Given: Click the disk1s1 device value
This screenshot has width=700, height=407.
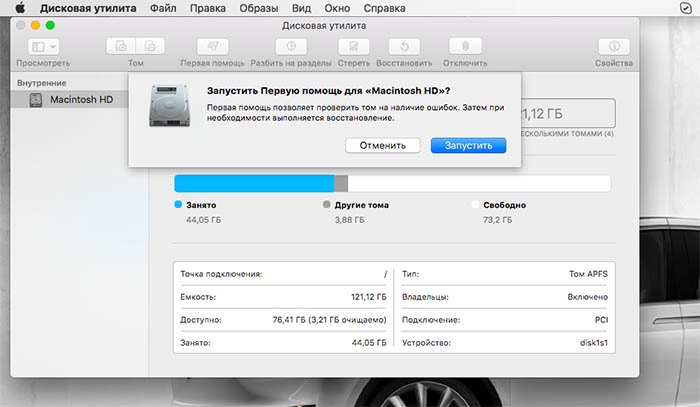Looking at the screenshot, I should [x=594, y=343].
